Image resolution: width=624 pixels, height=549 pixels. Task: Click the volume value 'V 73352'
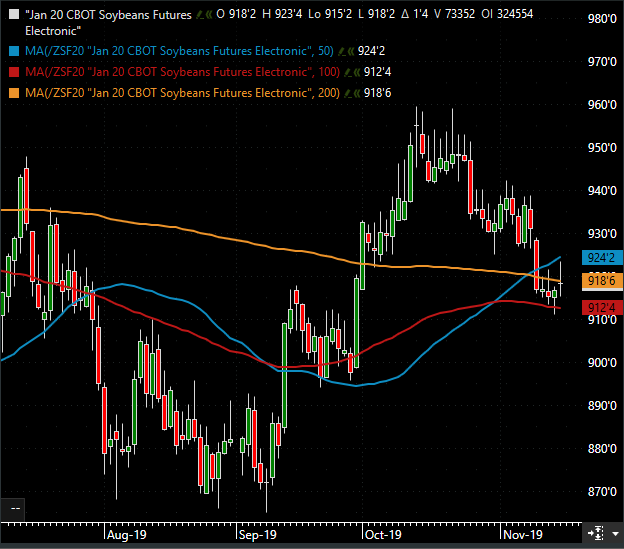coord(454,14)
